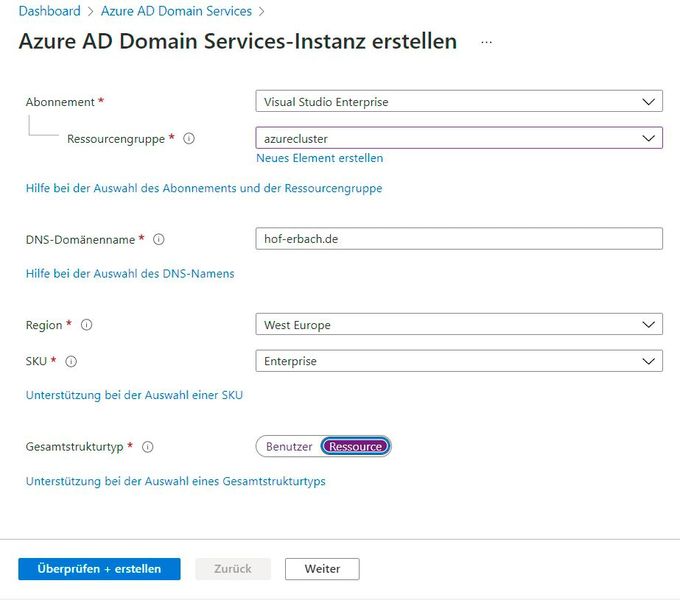The image size is (680, 600).
Task: Focus the DNS-Domänenname field hof-erbach.de
Action: [459, 238]
